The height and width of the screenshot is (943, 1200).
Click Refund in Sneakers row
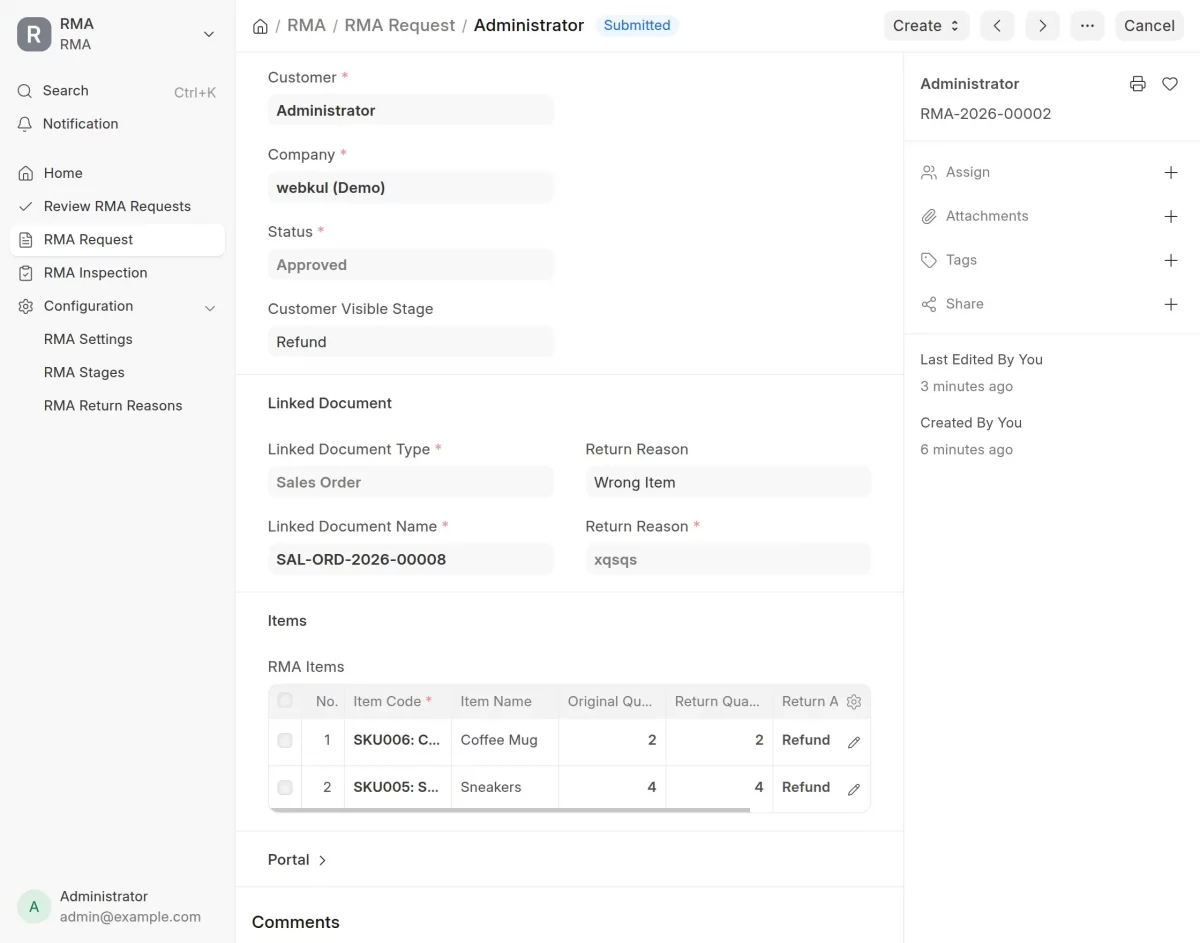(x=806, y=787)
